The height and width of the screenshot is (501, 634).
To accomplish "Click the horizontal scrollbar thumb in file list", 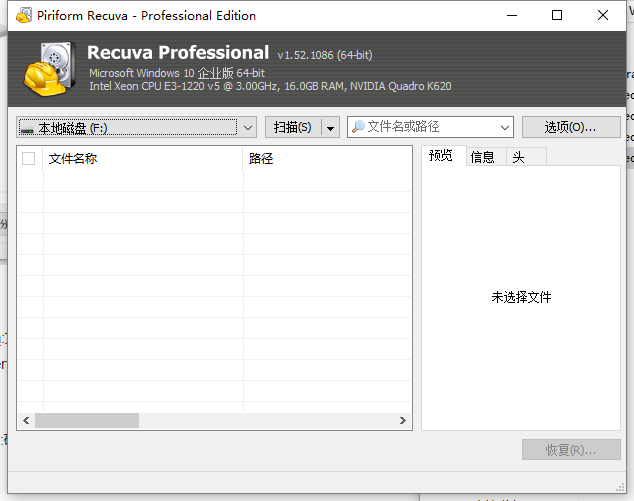I will point(87,421).
